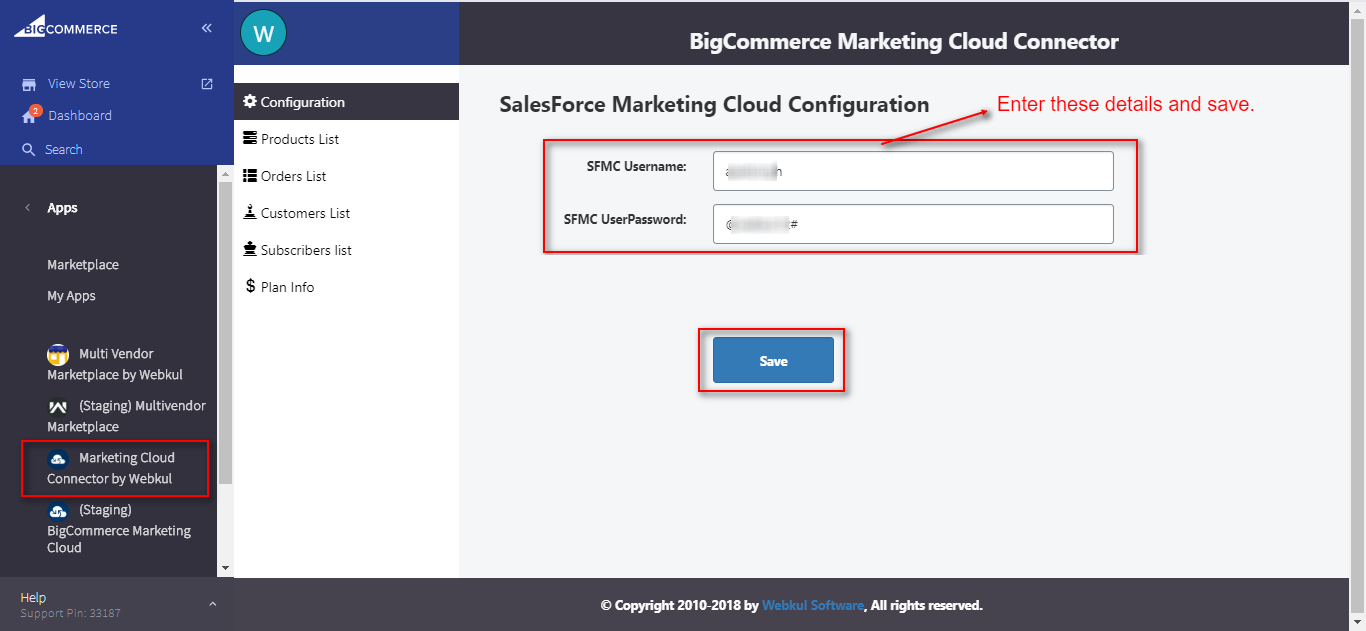Click the Staging Multivendor Marketplace app icon
Screen dimensions: 1366x631
[58, 407]
